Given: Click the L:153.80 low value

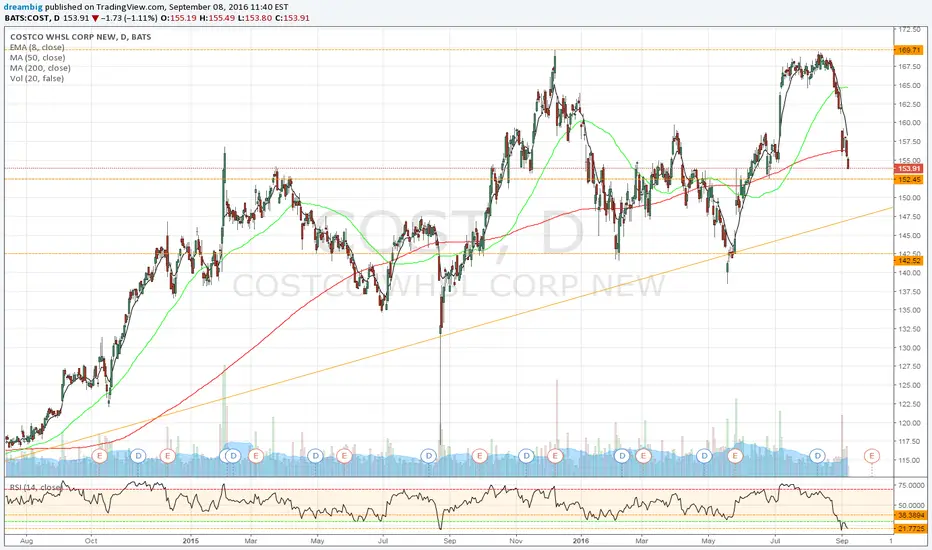Looking at the screenshot, I should click(254, 18).
